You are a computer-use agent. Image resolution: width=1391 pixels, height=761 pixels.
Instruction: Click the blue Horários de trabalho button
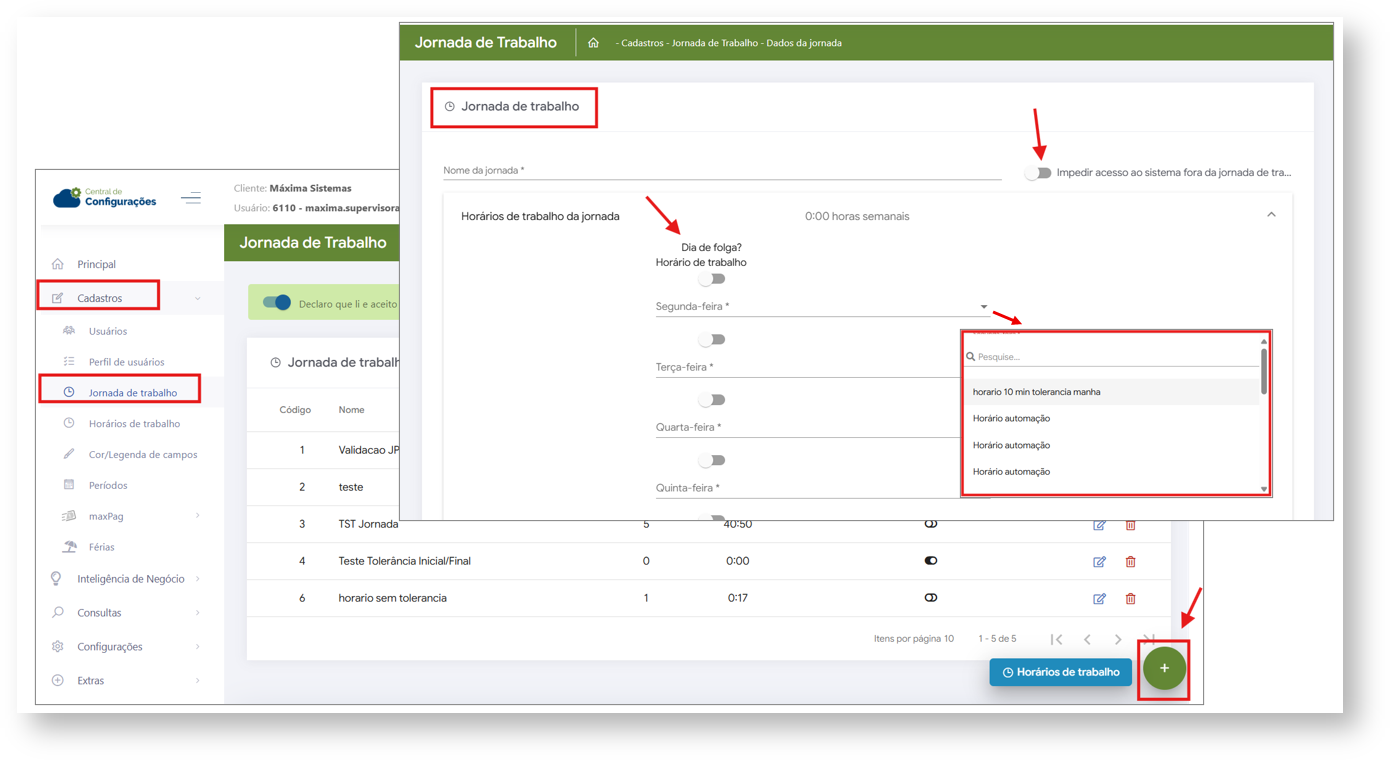pos(1061,672)
